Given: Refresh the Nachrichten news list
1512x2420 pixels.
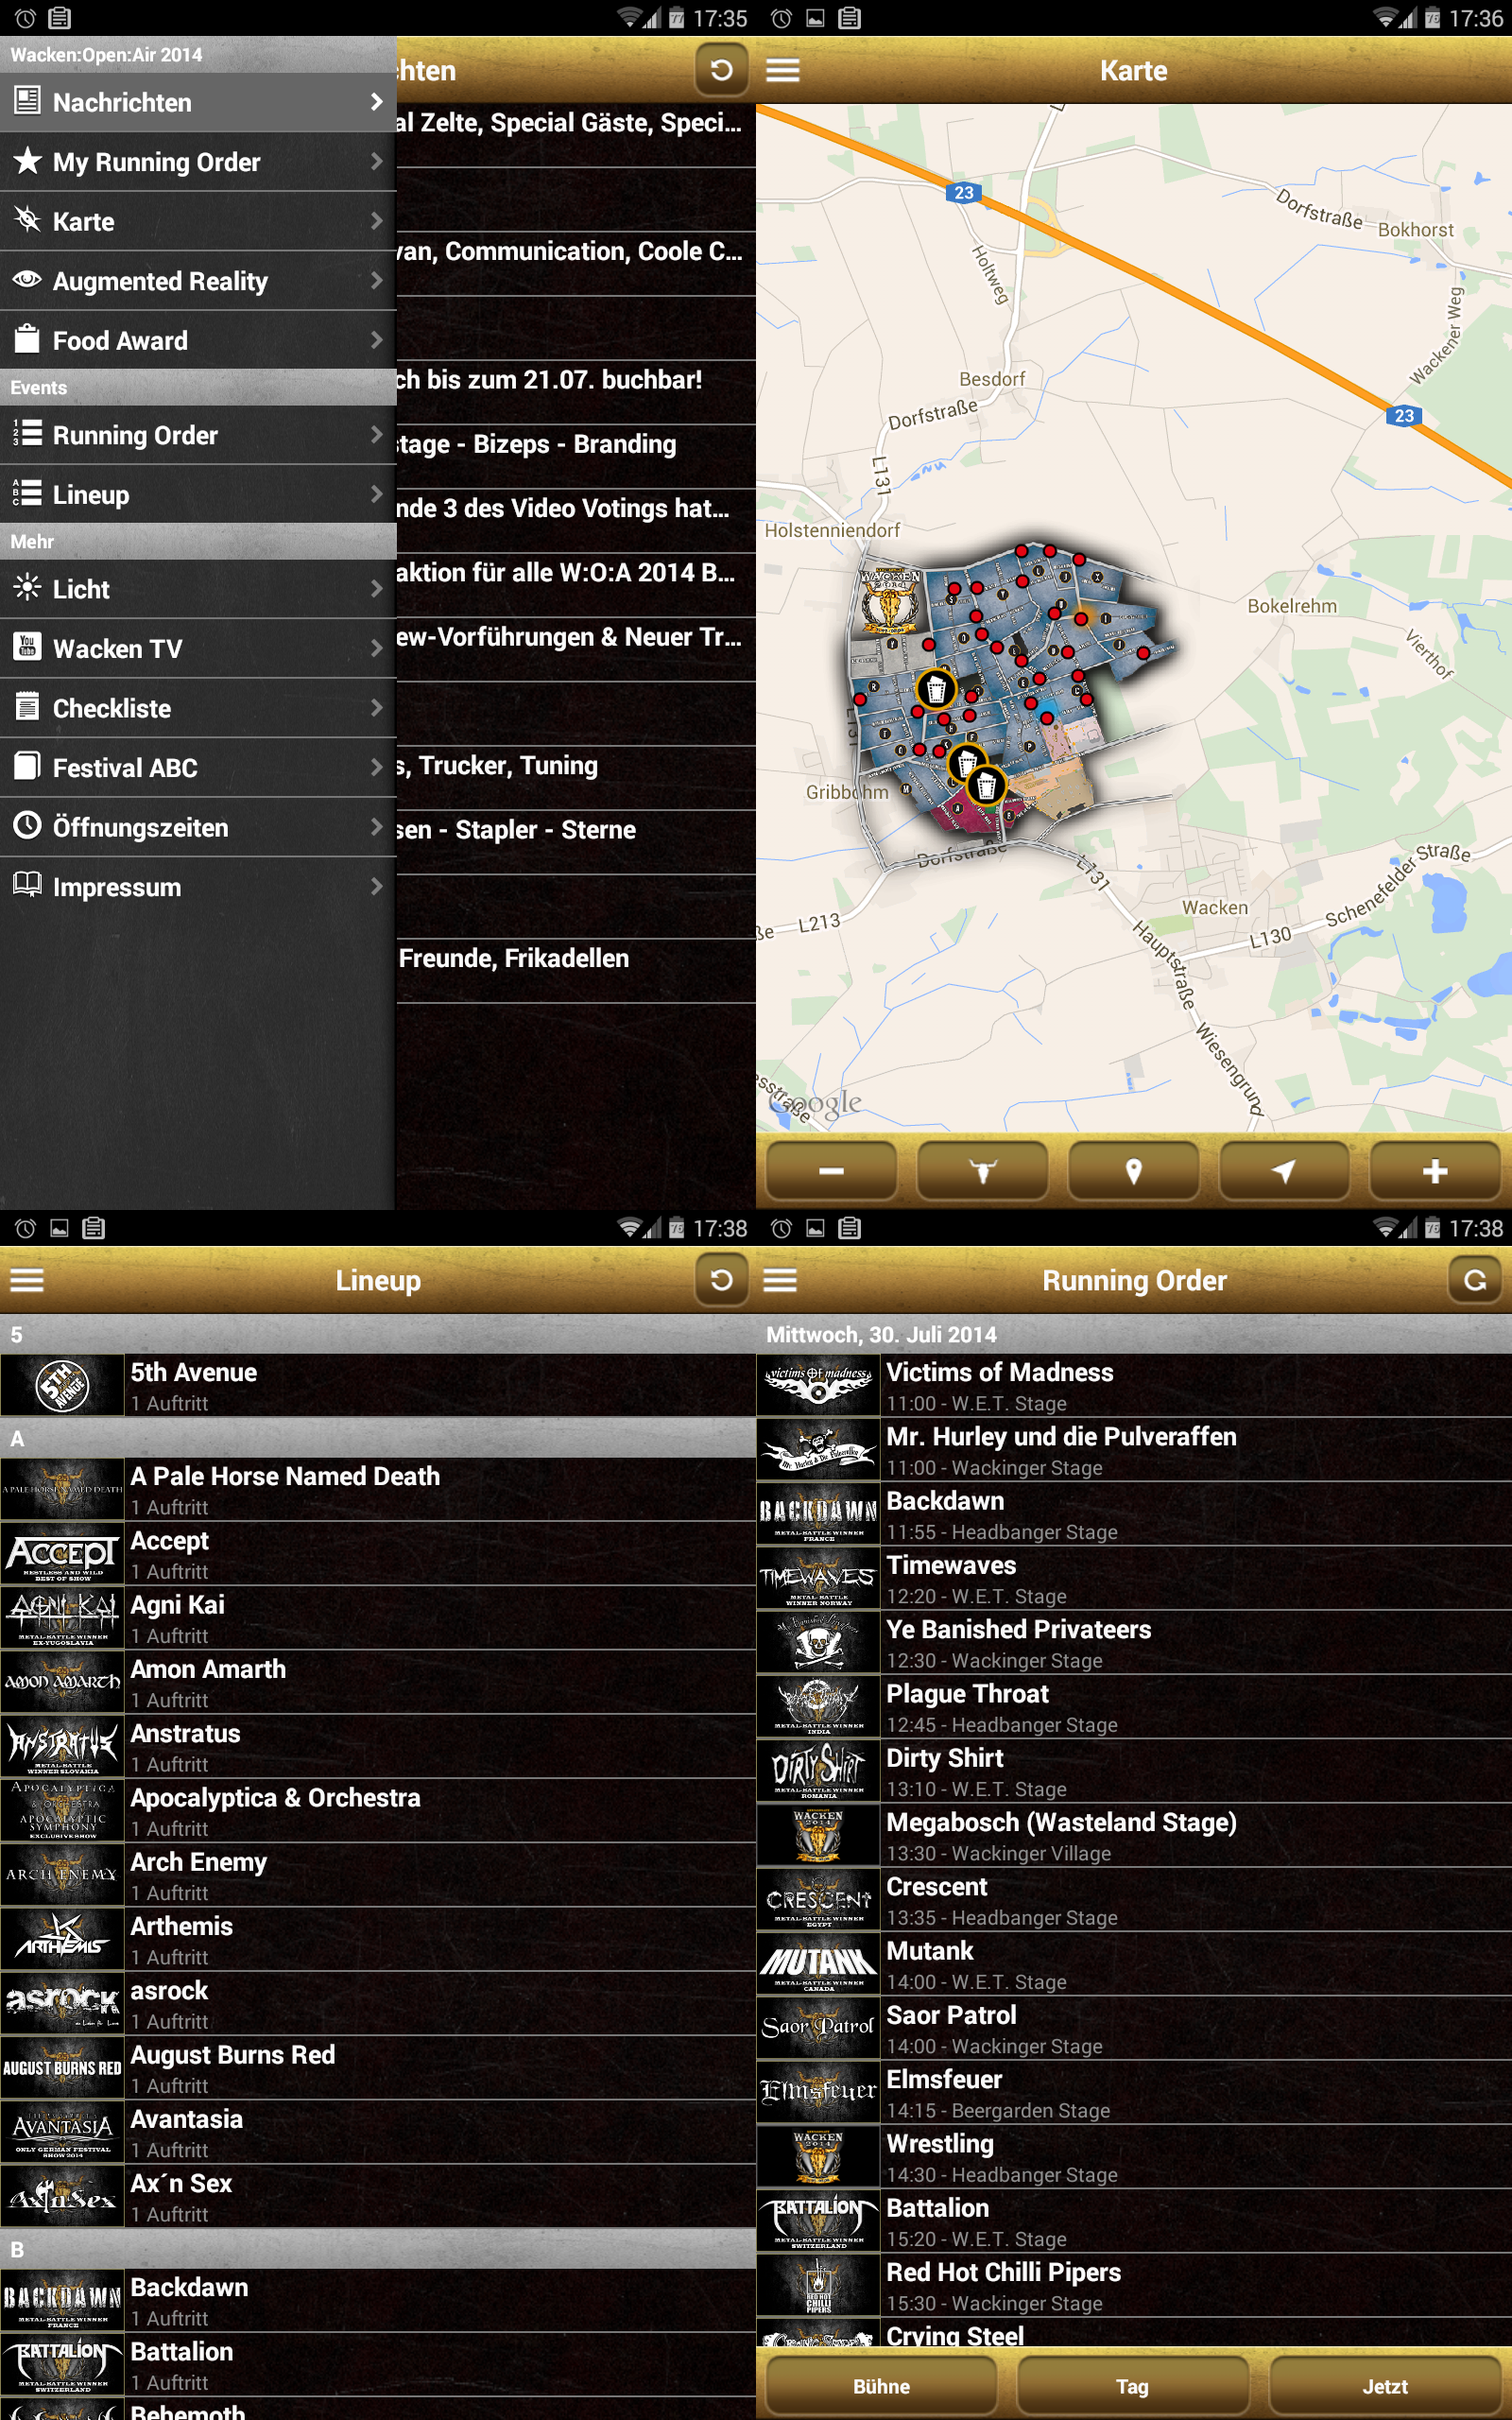Looking at the screenshot, I should [x=721, y=70].
